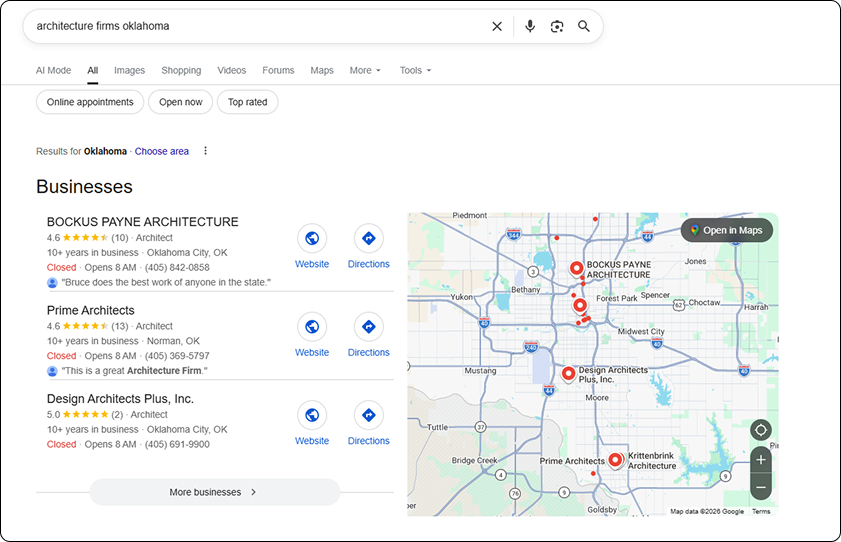Zoom out the map with minus
This screenshot has height=542, width=841.
(761, 487)
